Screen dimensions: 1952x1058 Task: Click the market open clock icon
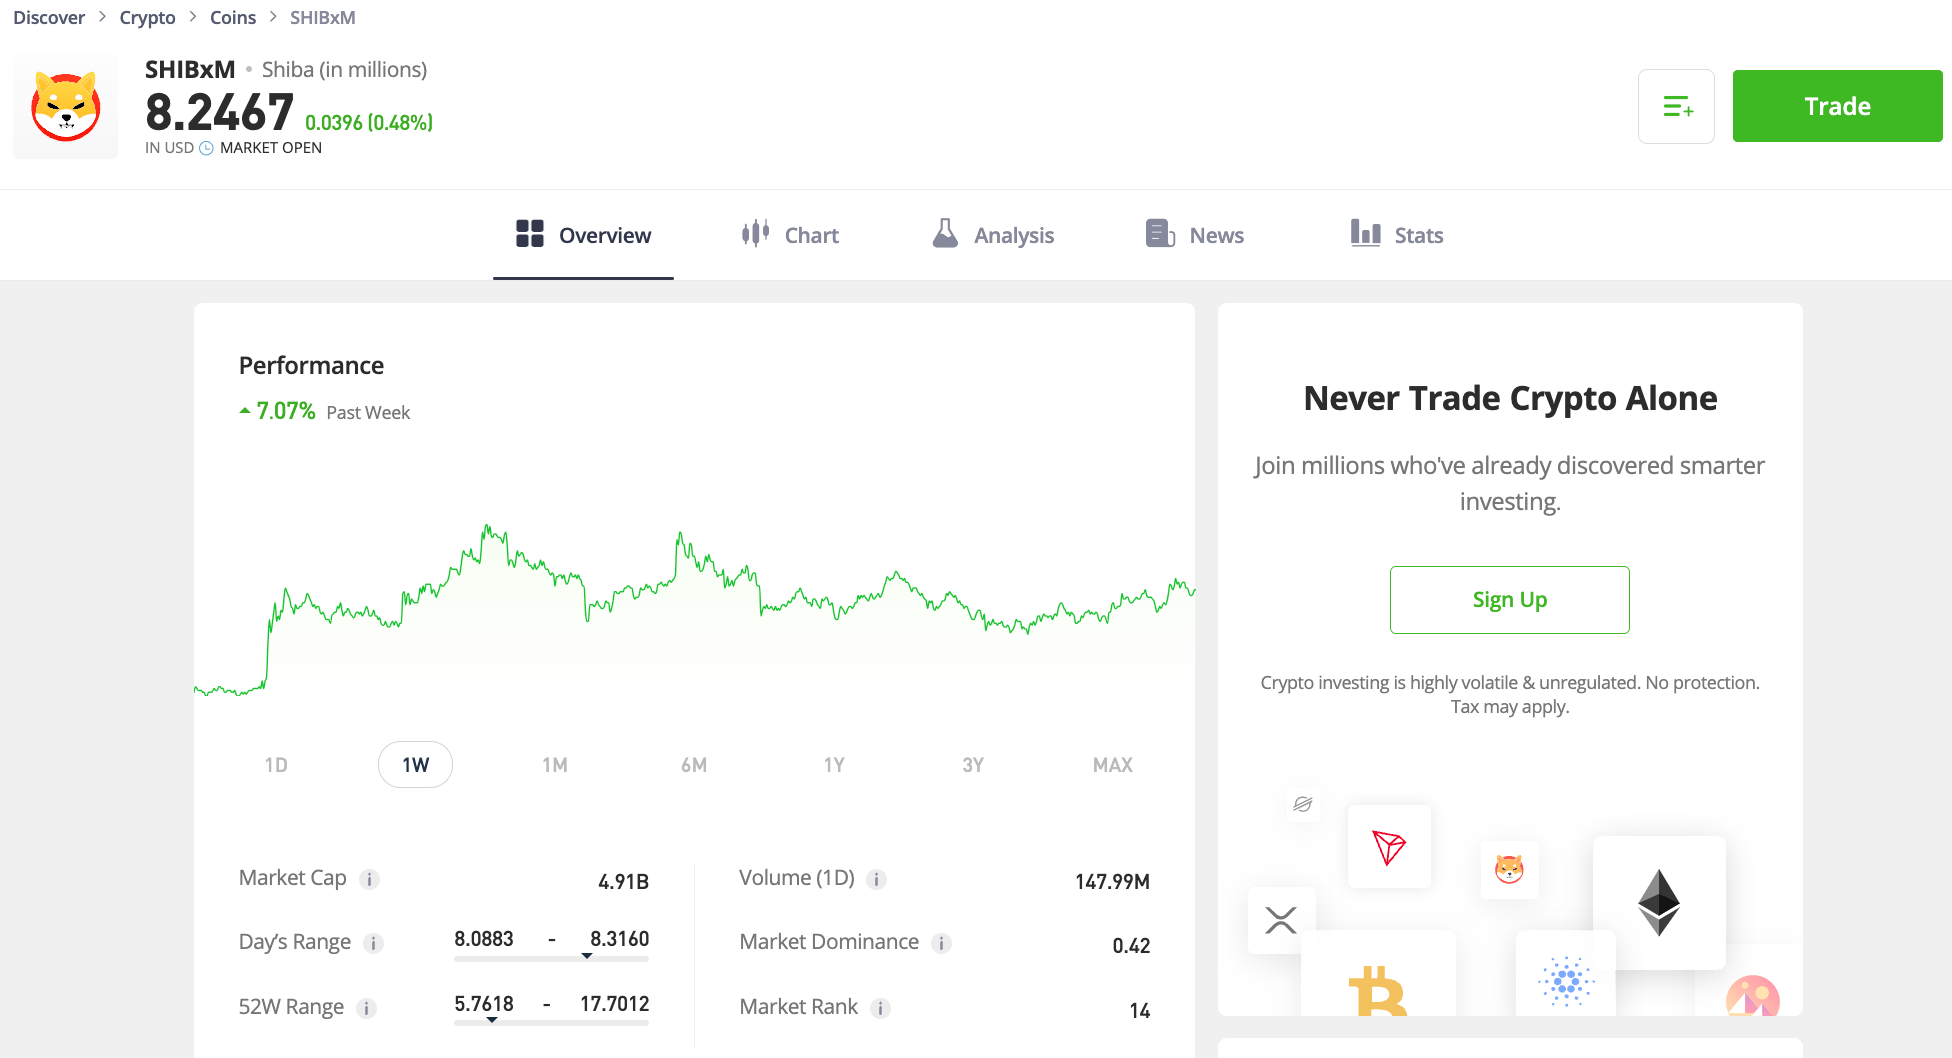(x=207, y=148)
